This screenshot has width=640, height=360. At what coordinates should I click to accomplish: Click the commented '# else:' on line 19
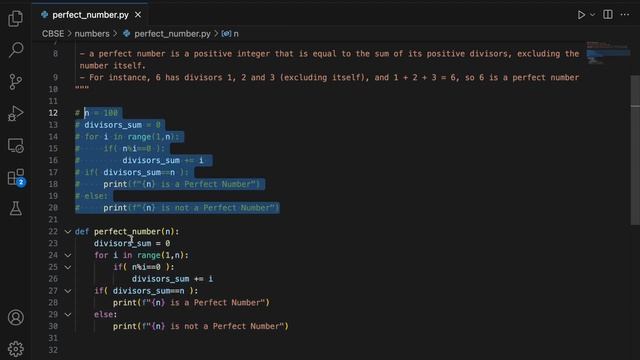[91, 196]
